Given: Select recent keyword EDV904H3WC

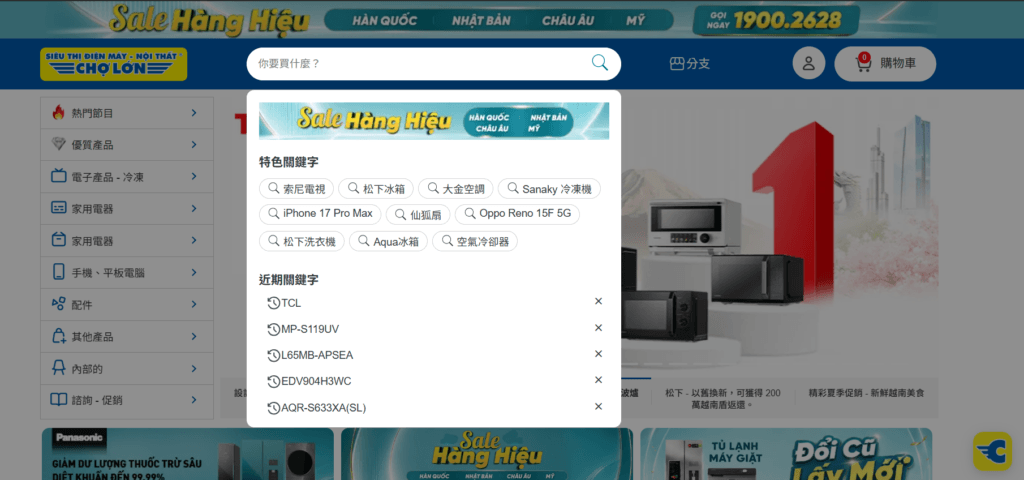Looking at the screenshot, I should click(x=316, y=381).
